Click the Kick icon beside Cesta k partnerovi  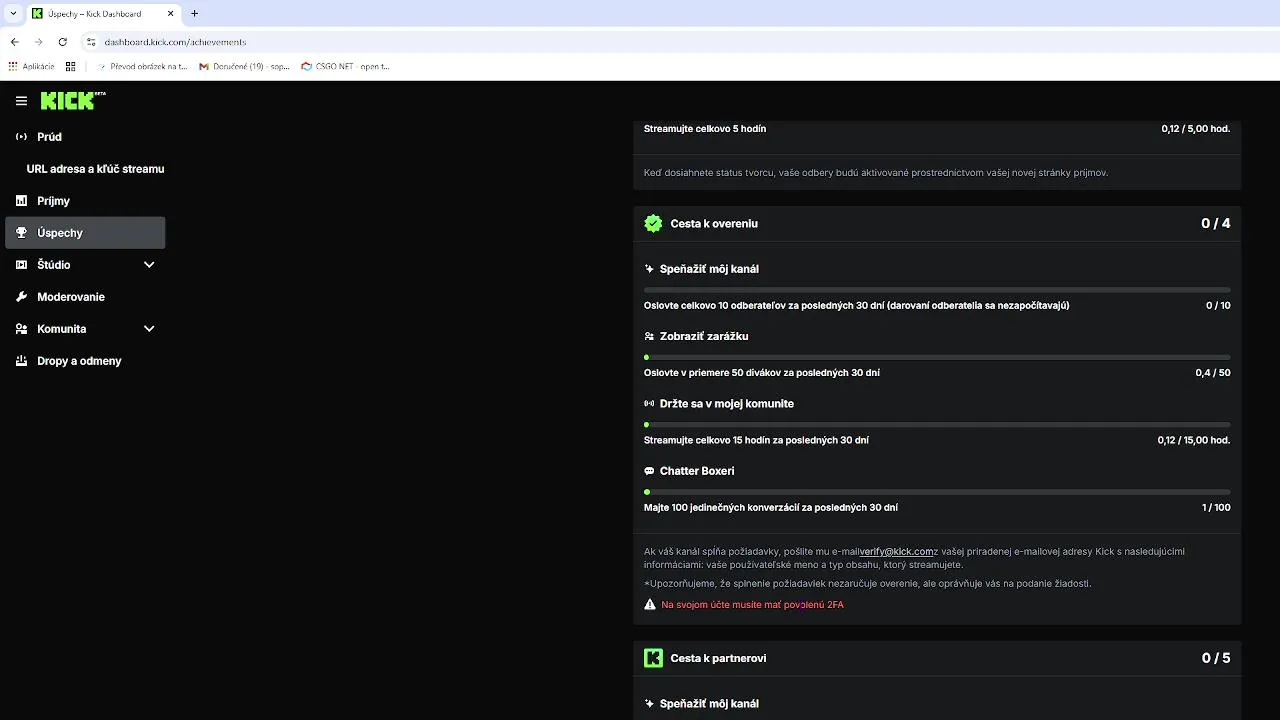click(653, 658)
